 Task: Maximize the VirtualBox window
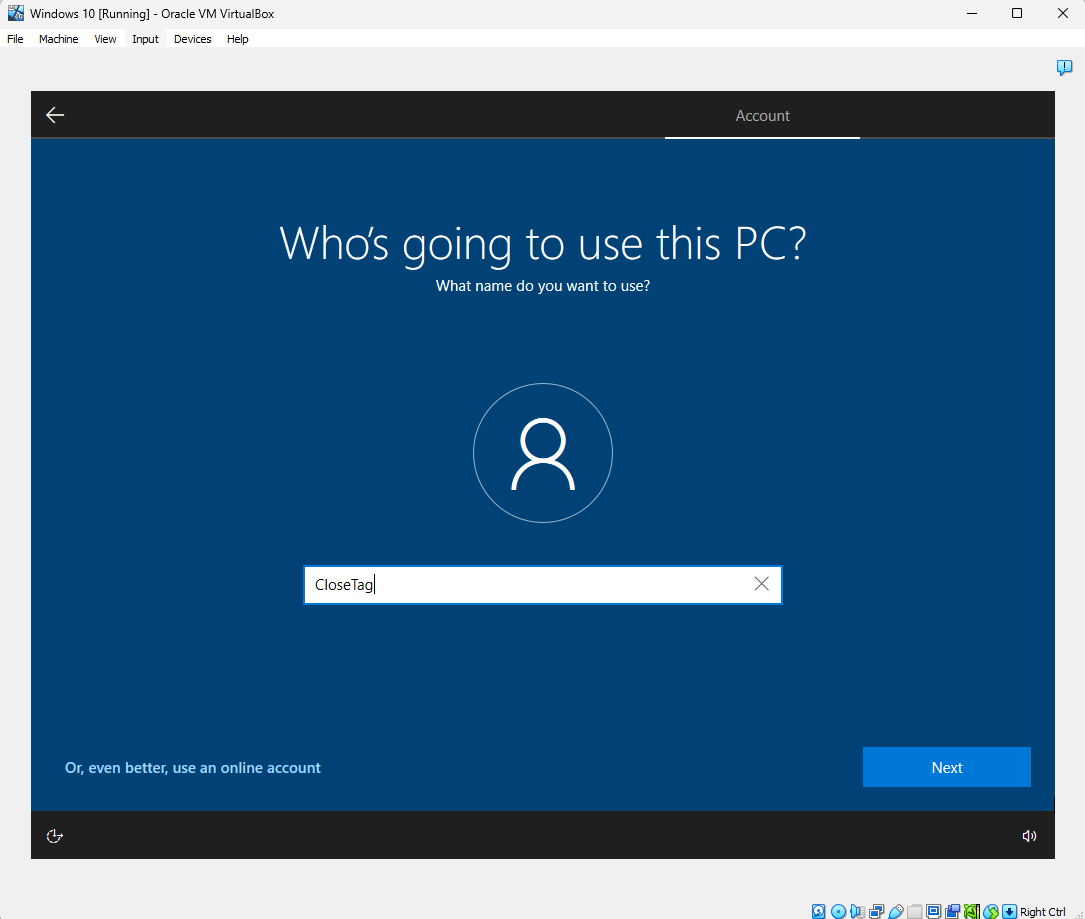[1017, 13]
